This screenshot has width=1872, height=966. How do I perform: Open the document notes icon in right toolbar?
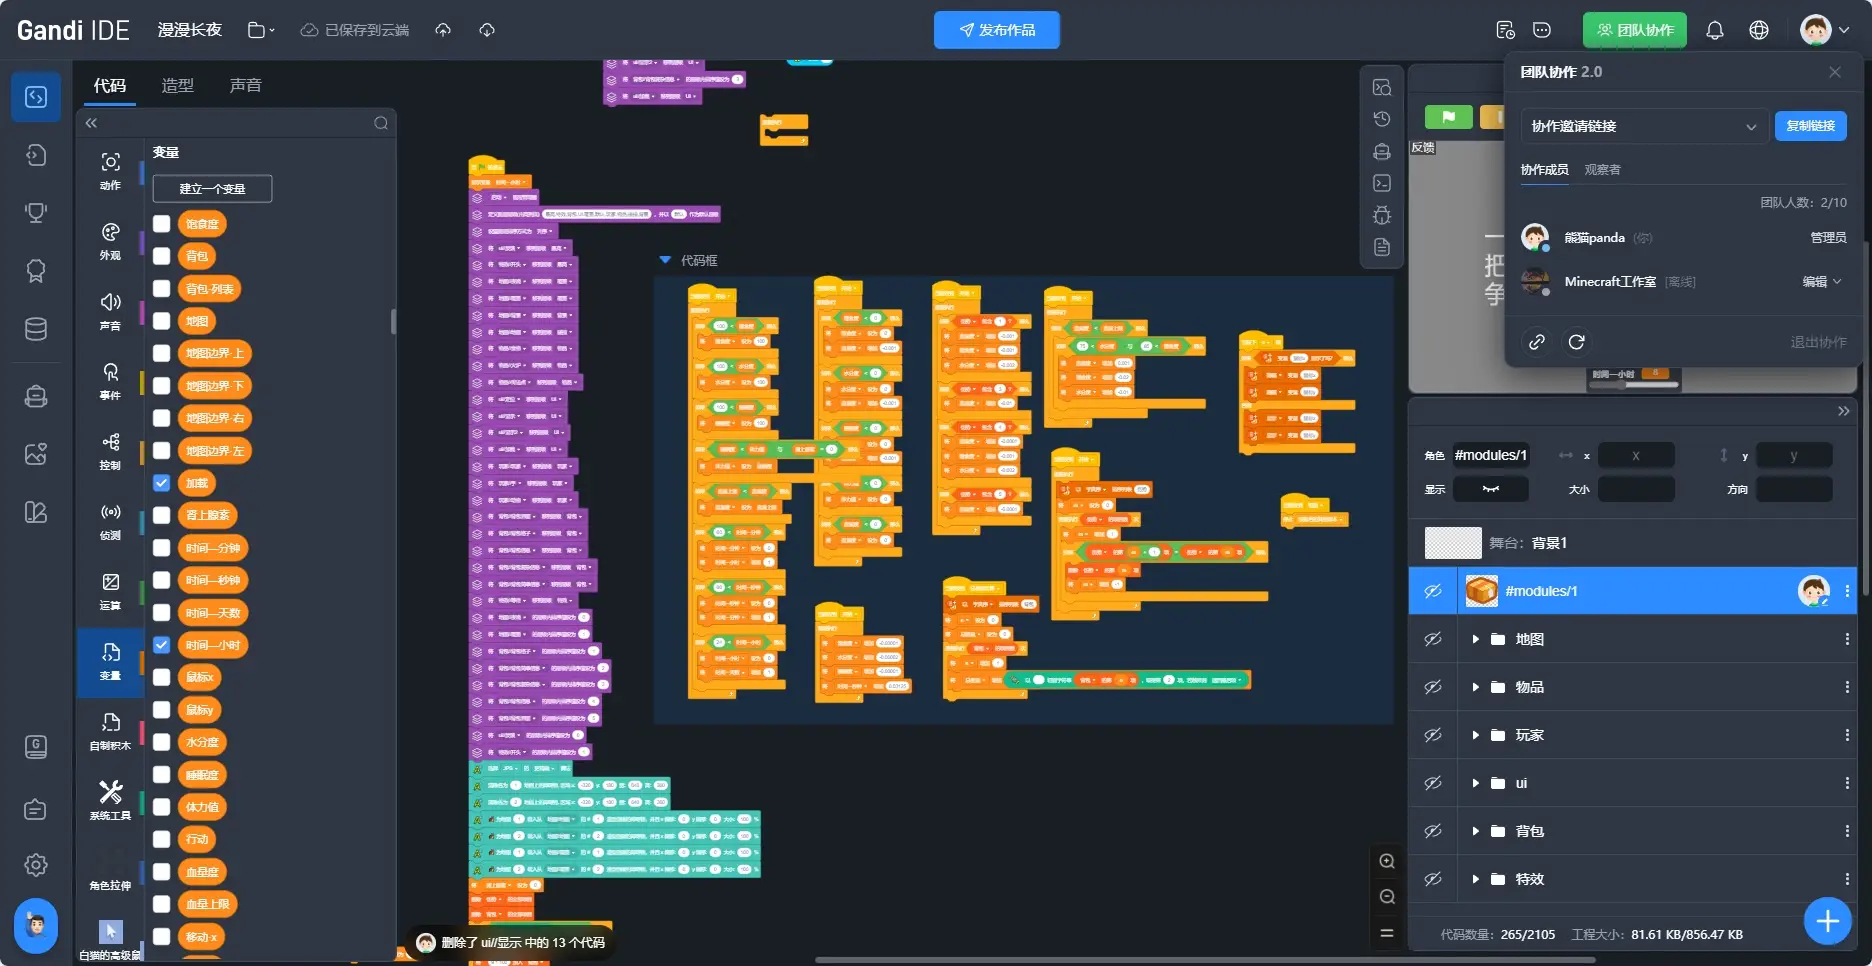tap(1382, 247)
